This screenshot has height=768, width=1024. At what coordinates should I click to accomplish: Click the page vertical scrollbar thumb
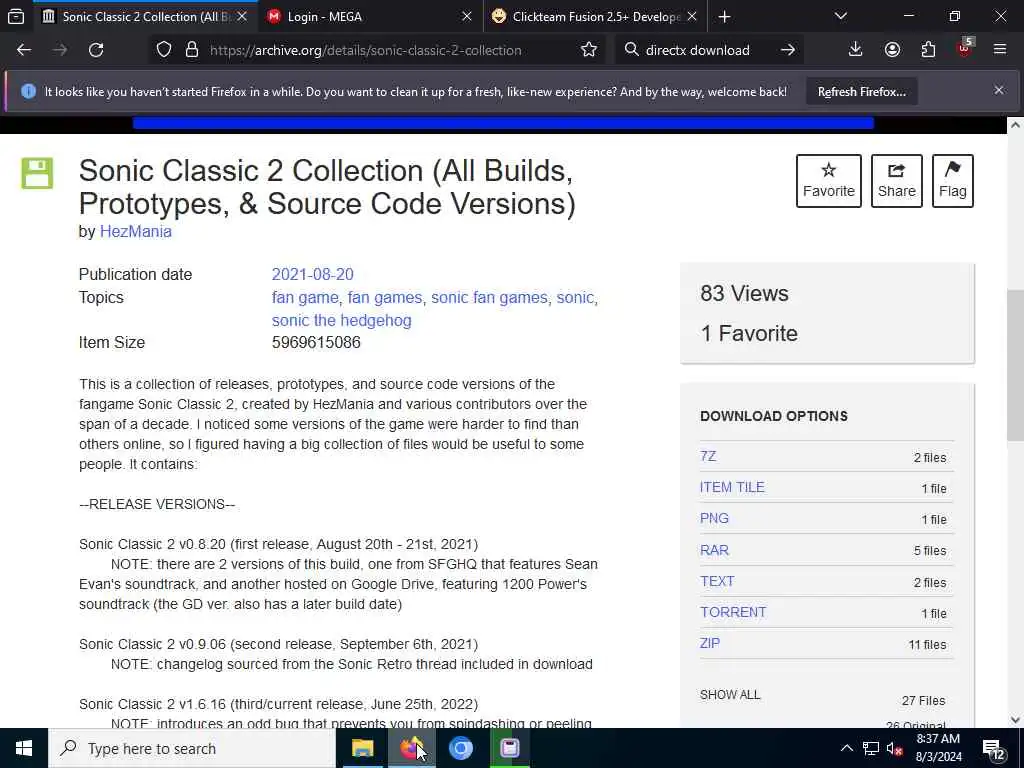coord(1015,365)
